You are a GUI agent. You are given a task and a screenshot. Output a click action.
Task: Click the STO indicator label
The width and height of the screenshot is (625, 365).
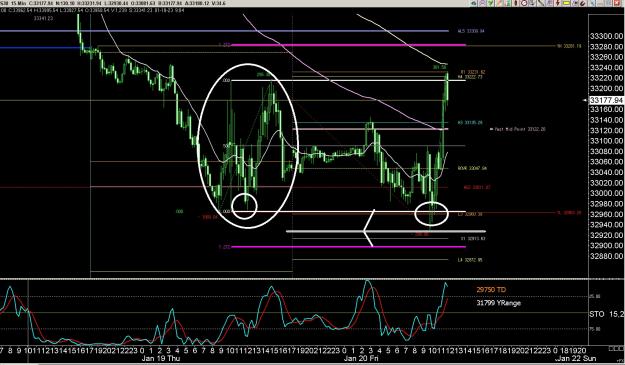pyautogui.click(x=597, y=314)
